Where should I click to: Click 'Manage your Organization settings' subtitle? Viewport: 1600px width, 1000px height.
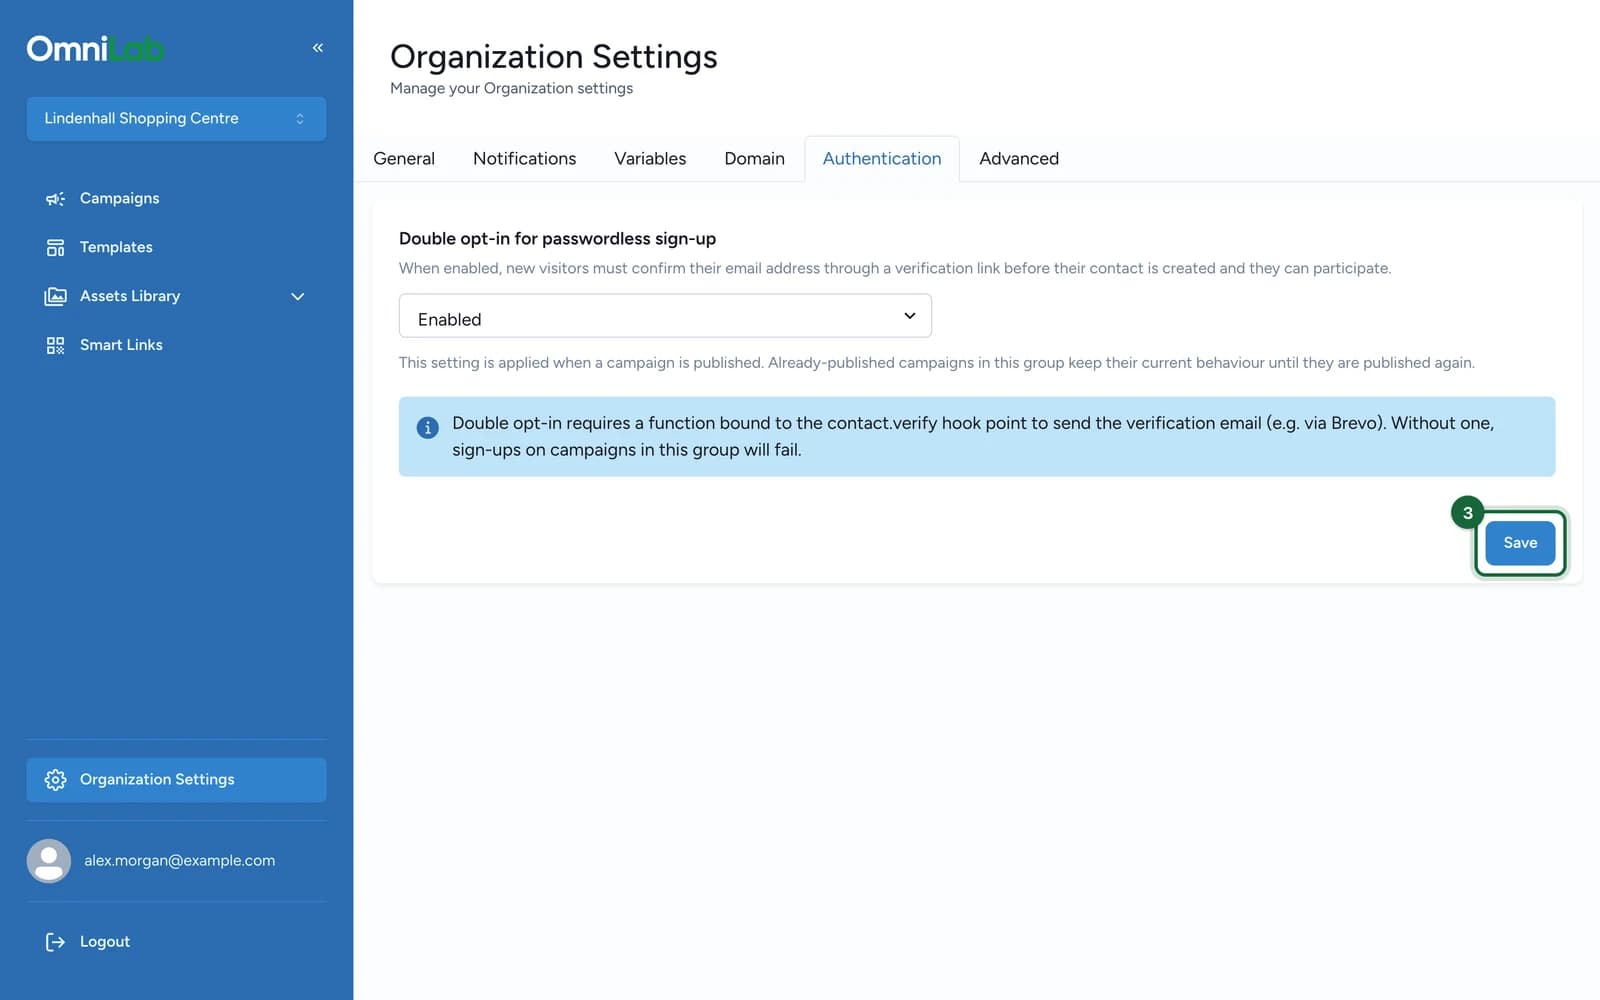(511, 89)
